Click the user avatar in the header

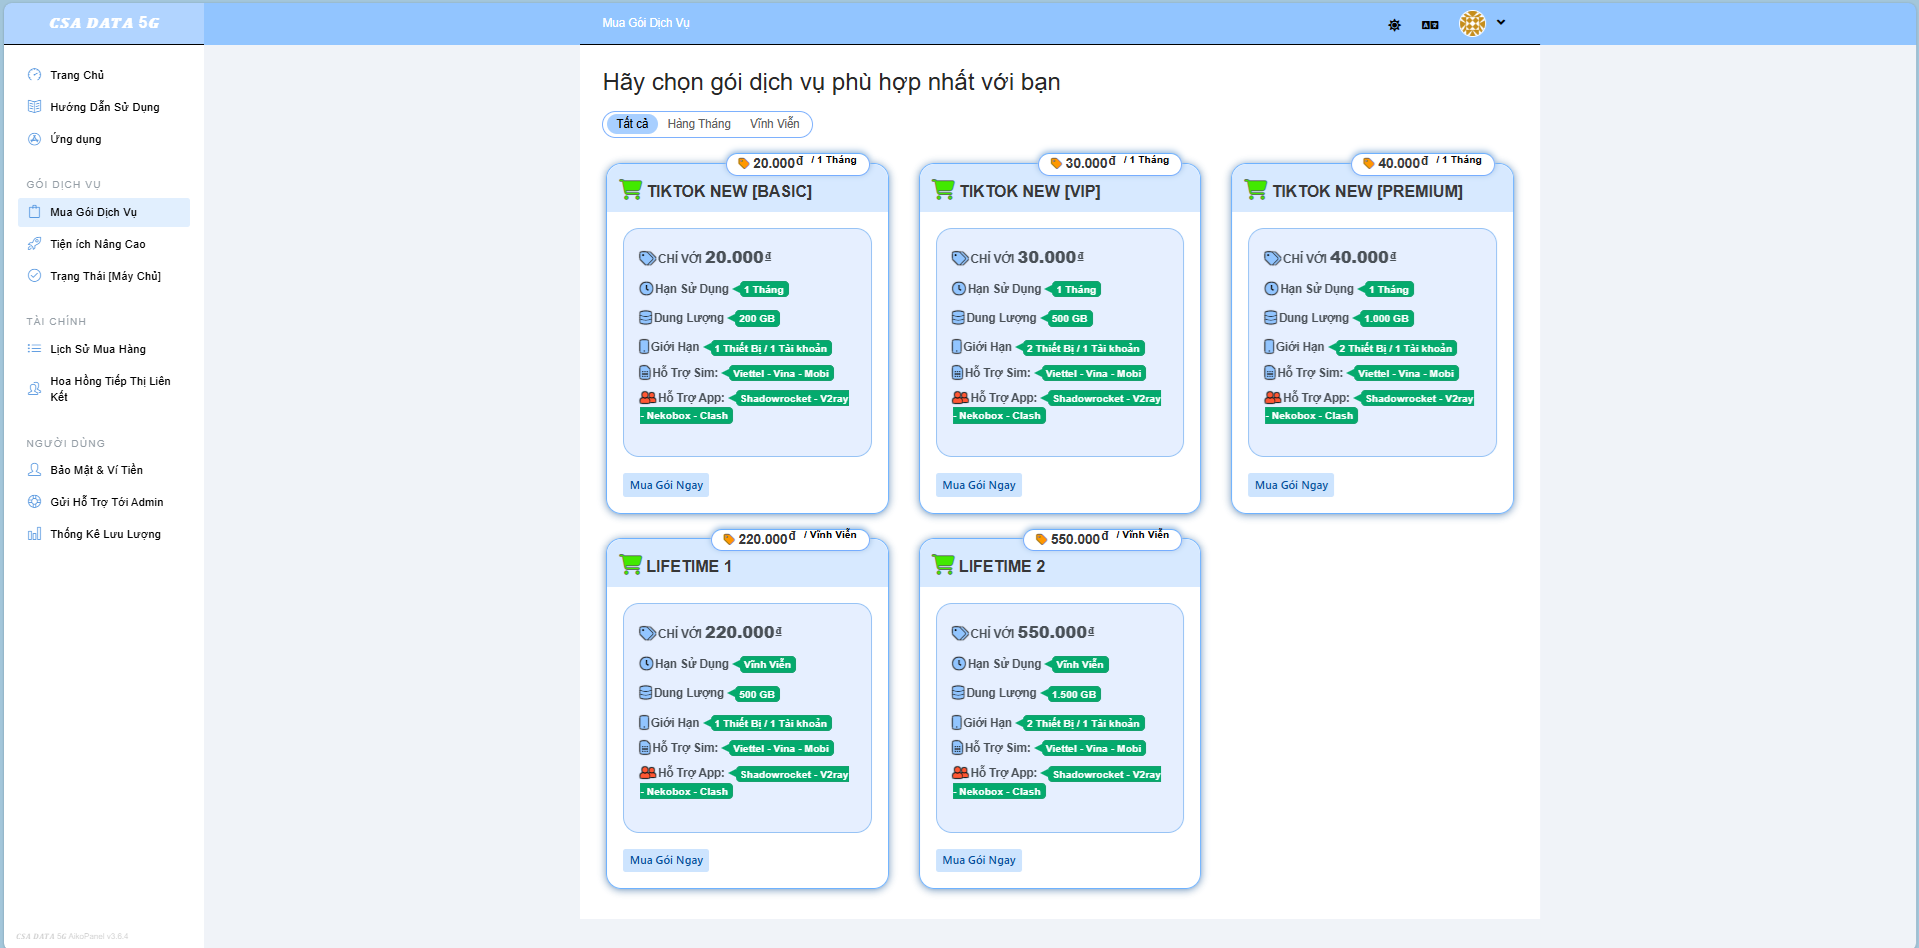[1472, 24]
